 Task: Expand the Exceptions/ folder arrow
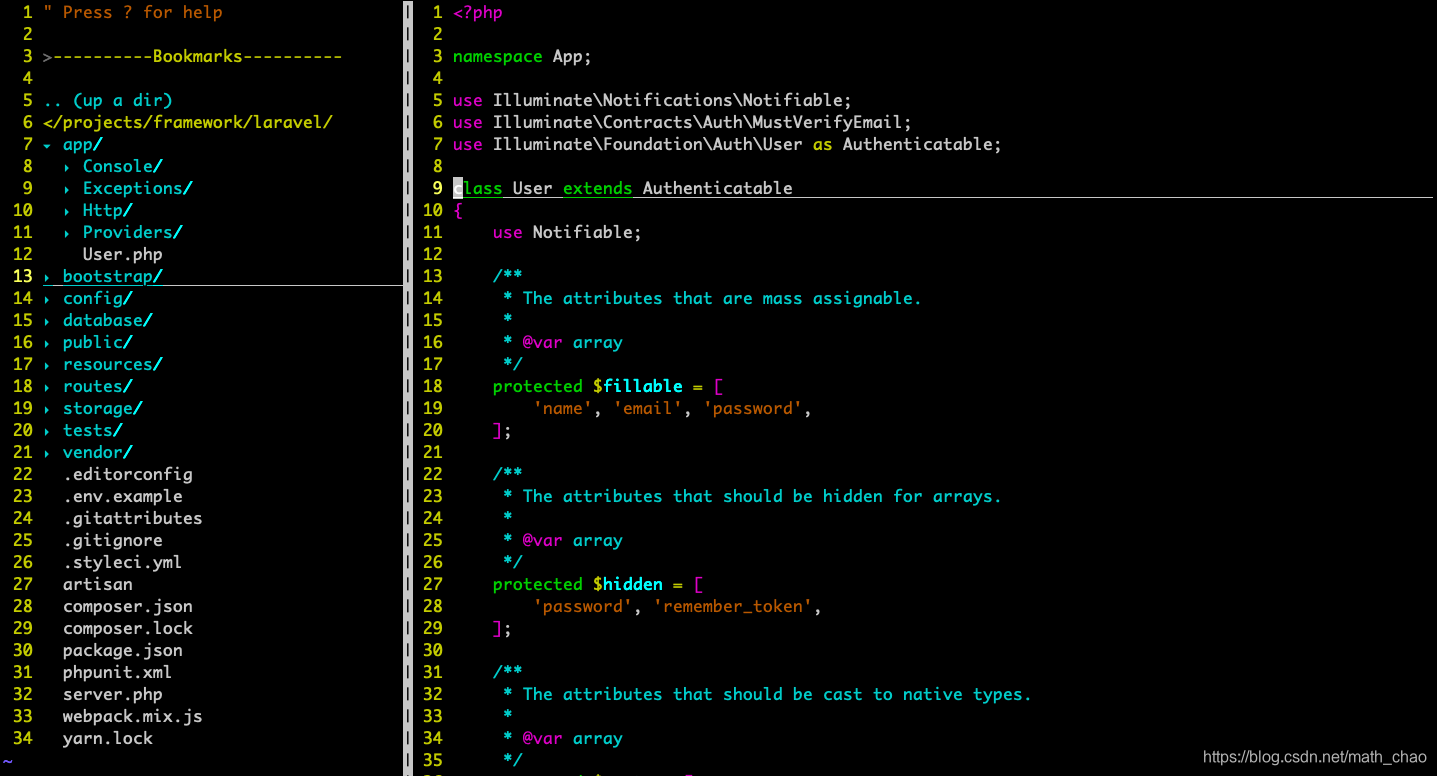click(67, 189)
